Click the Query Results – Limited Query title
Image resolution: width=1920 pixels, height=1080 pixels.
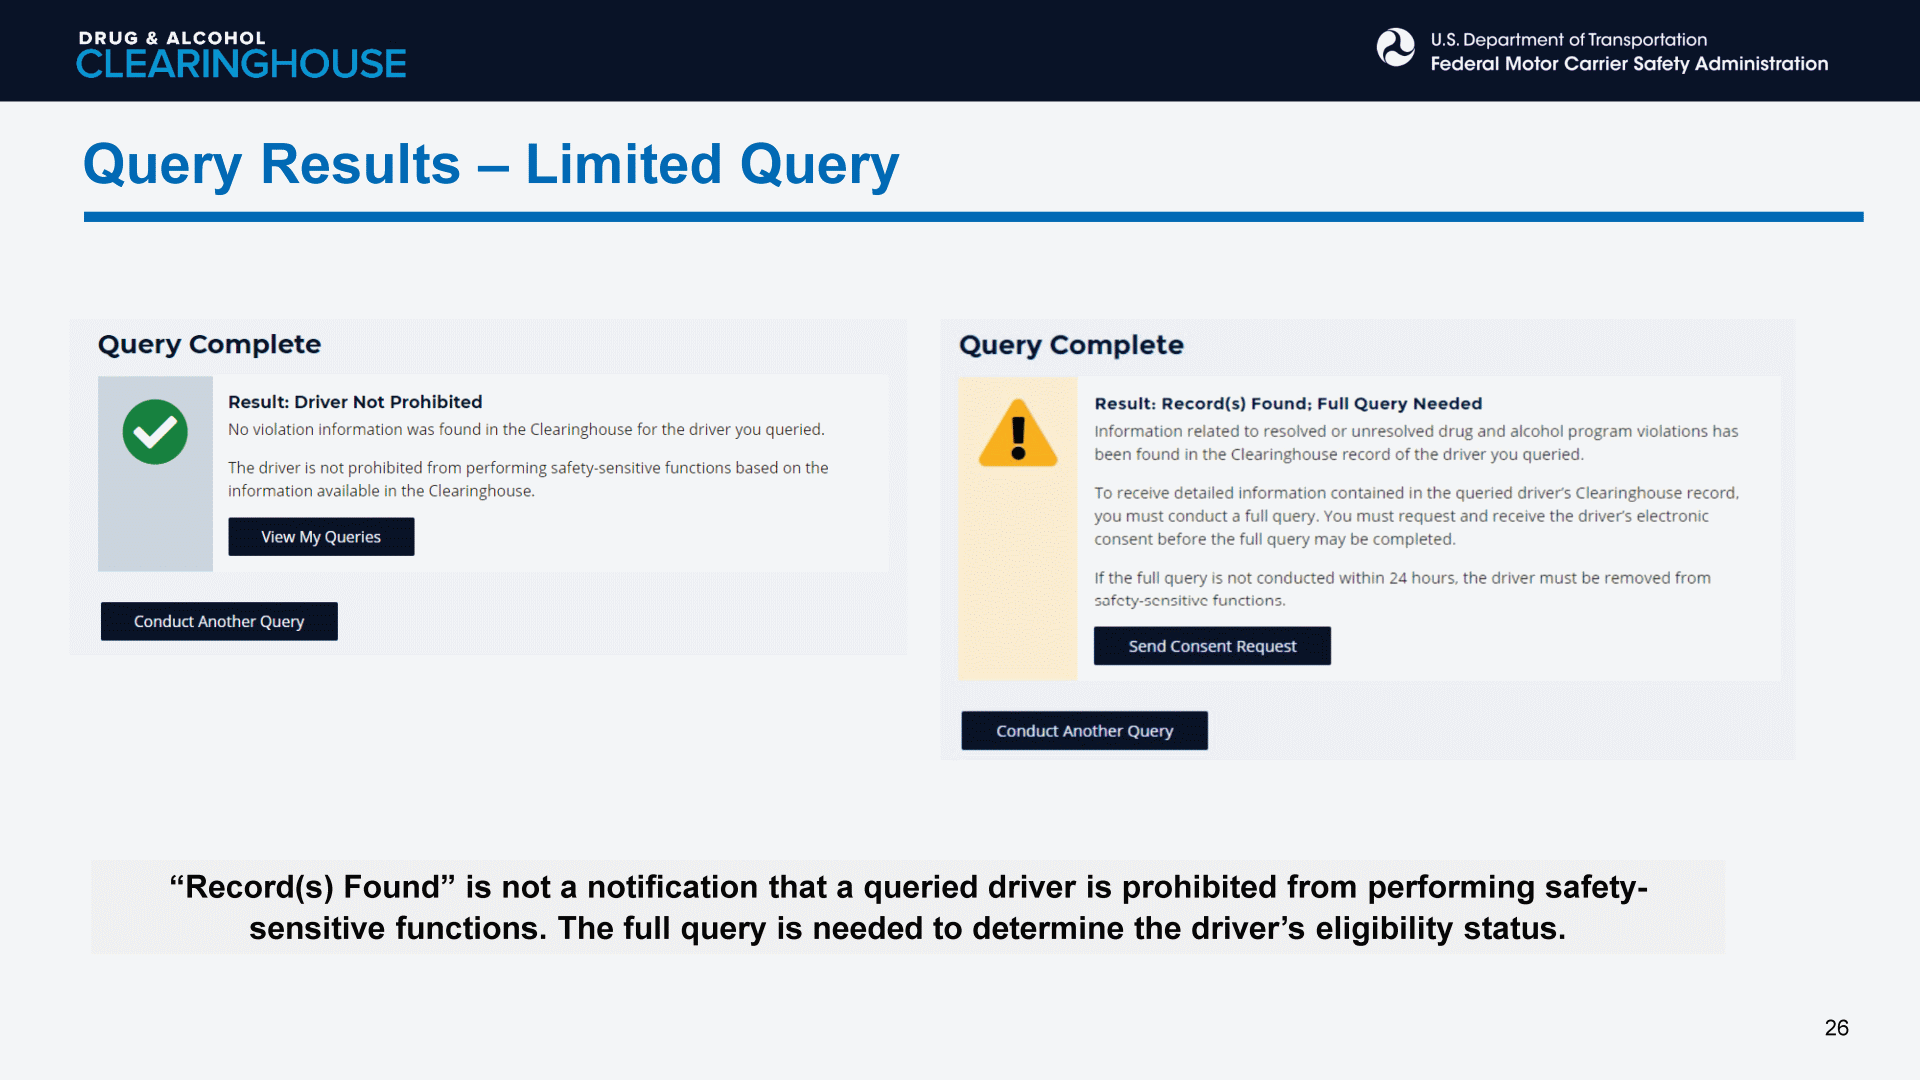pos(490,165)
